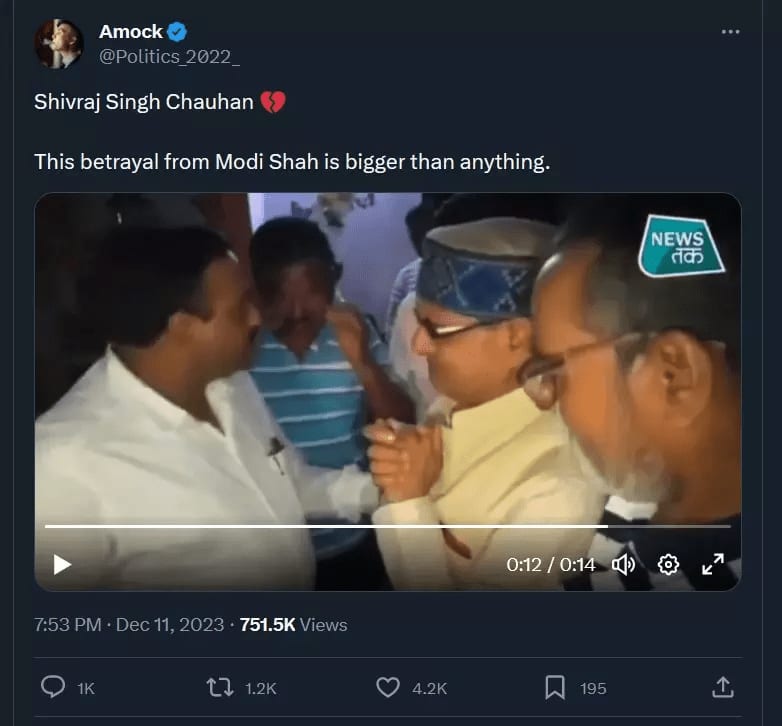Click the tweet text about Shivraj Singh Chauhan
Screen dimensions: 782x726
click(x=145, y=102)
